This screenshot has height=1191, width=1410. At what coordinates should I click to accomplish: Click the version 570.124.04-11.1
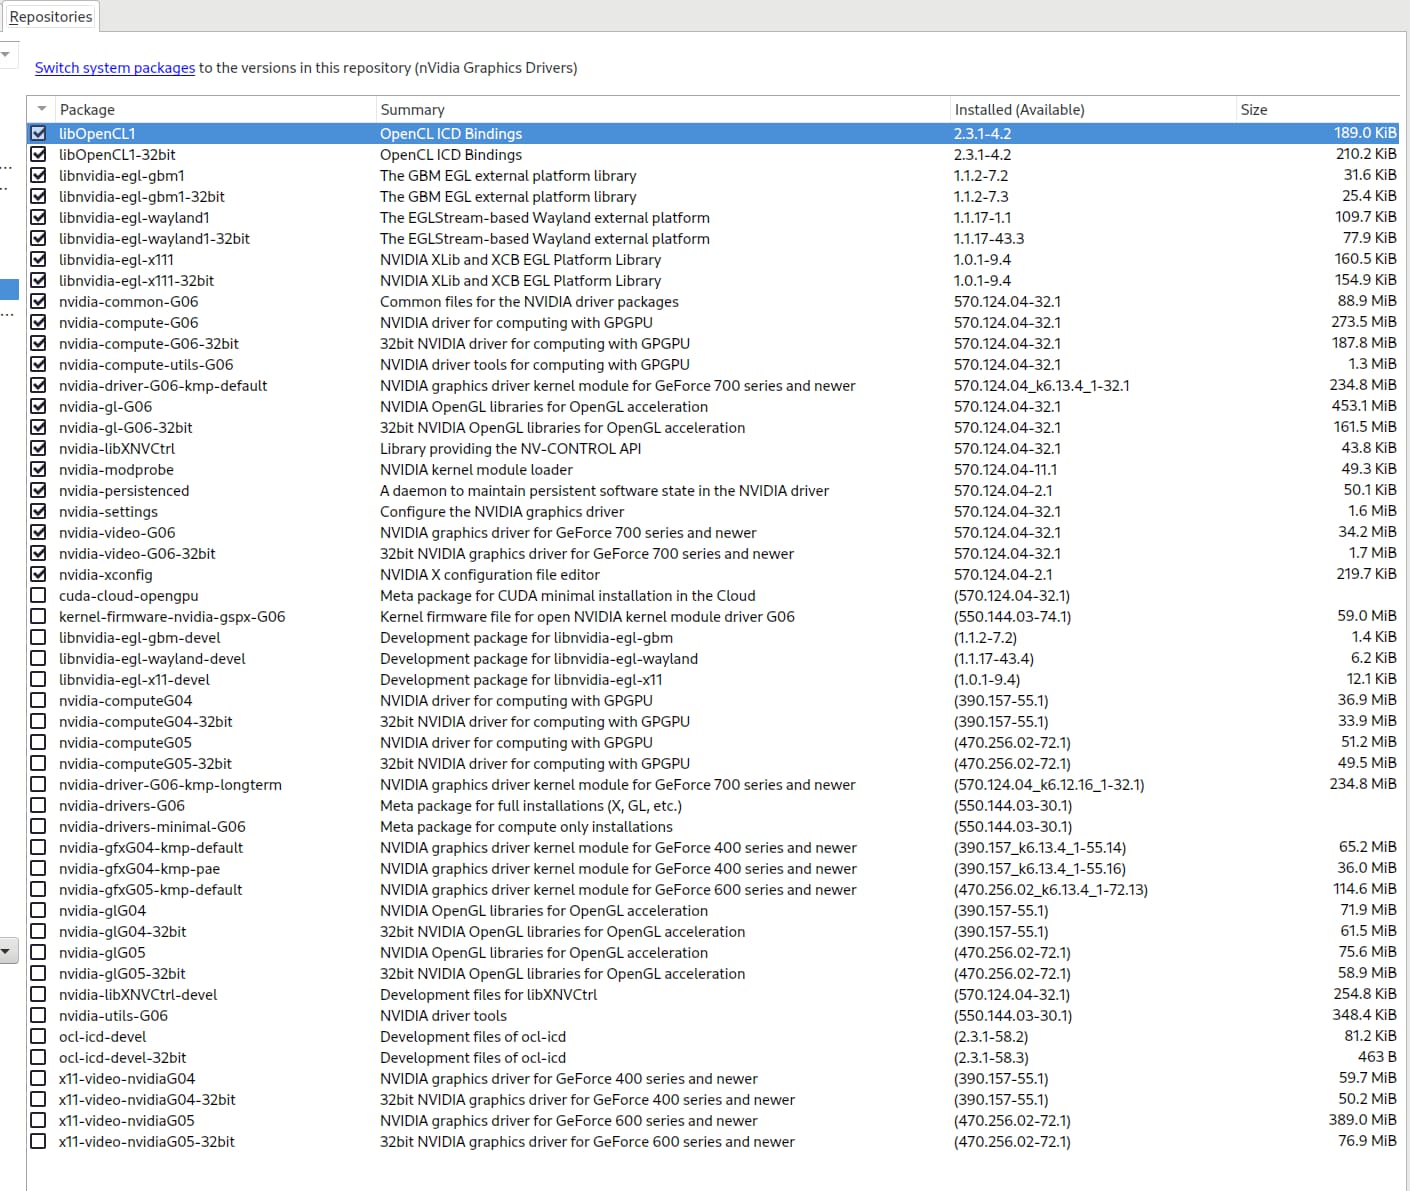click(x=1005, y=469)
